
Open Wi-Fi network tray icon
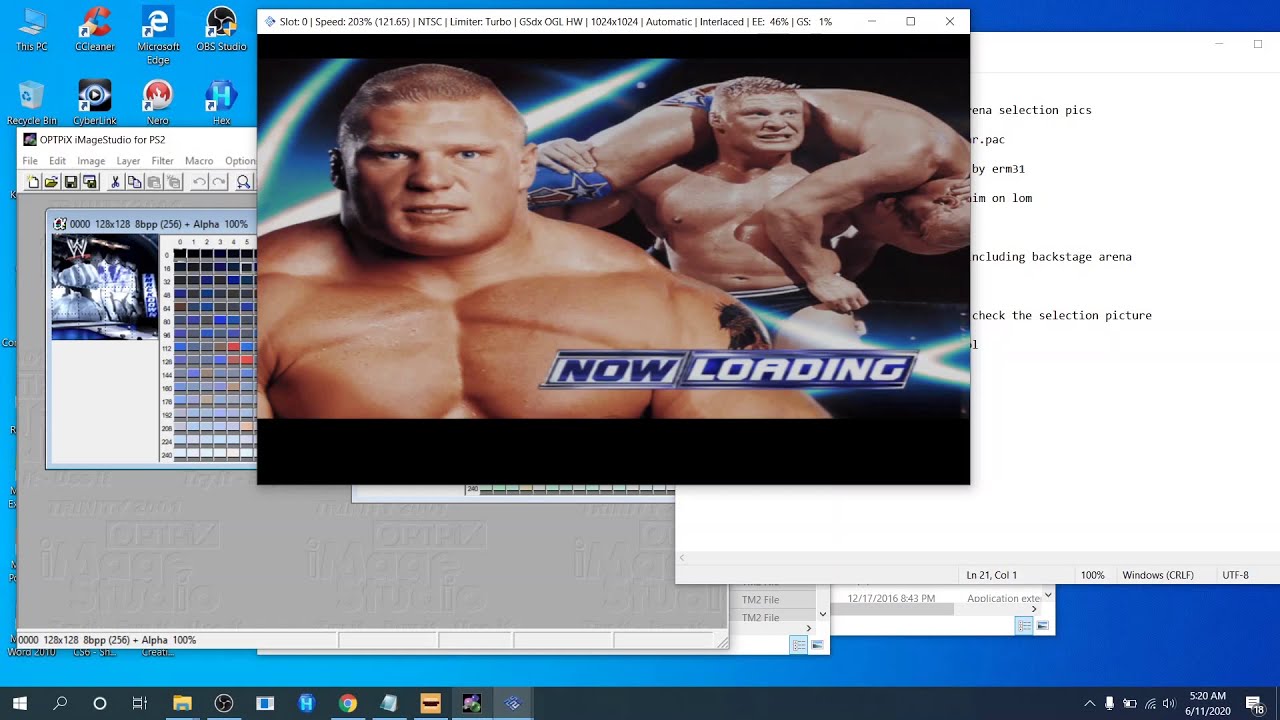1150,703
